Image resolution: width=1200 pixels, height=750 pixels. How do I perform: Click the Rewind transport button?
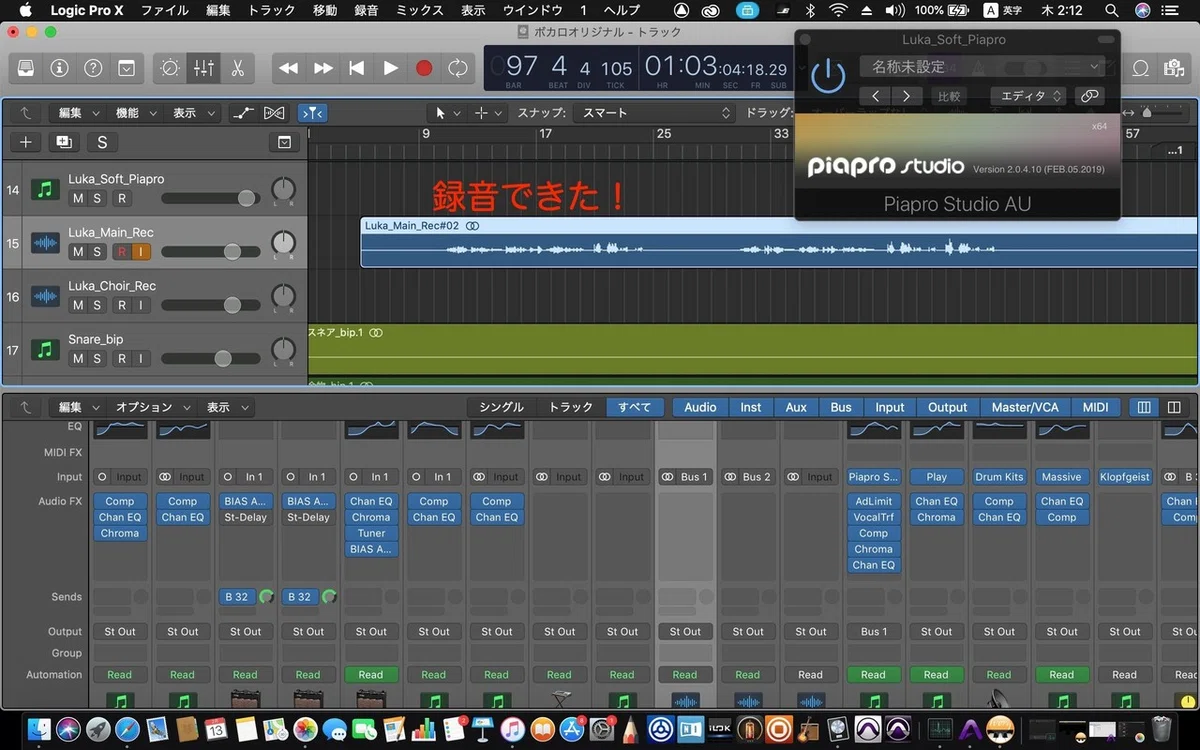[289, 68]
